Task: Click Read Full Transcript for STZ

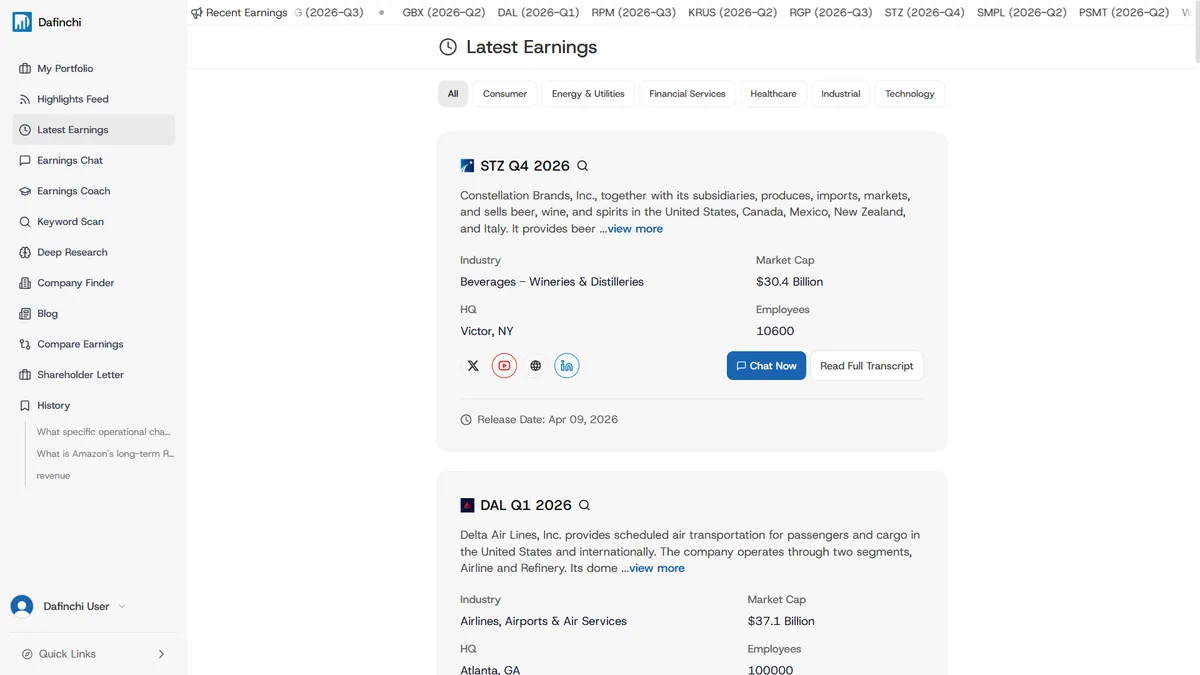Action: tap(867, 366)
